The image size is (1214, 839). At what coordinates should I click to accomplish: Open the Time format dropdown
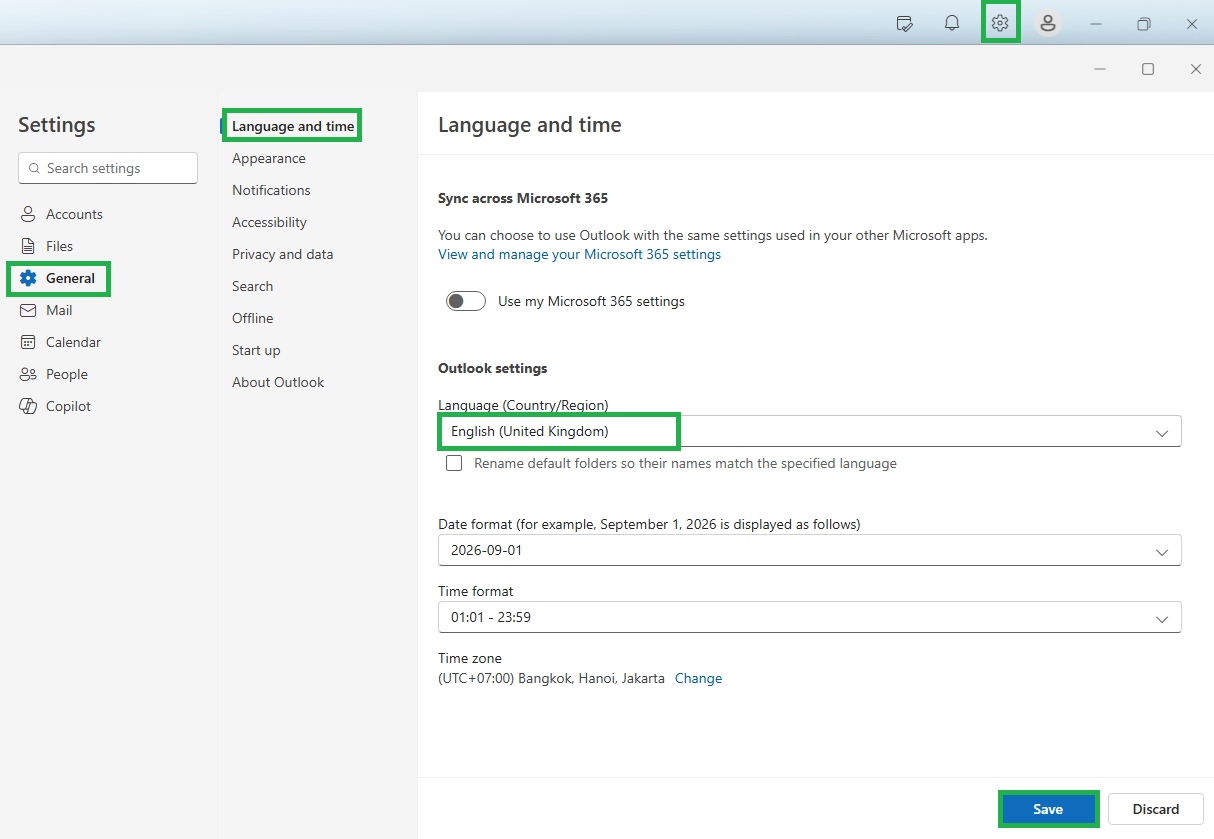point(810,617)
